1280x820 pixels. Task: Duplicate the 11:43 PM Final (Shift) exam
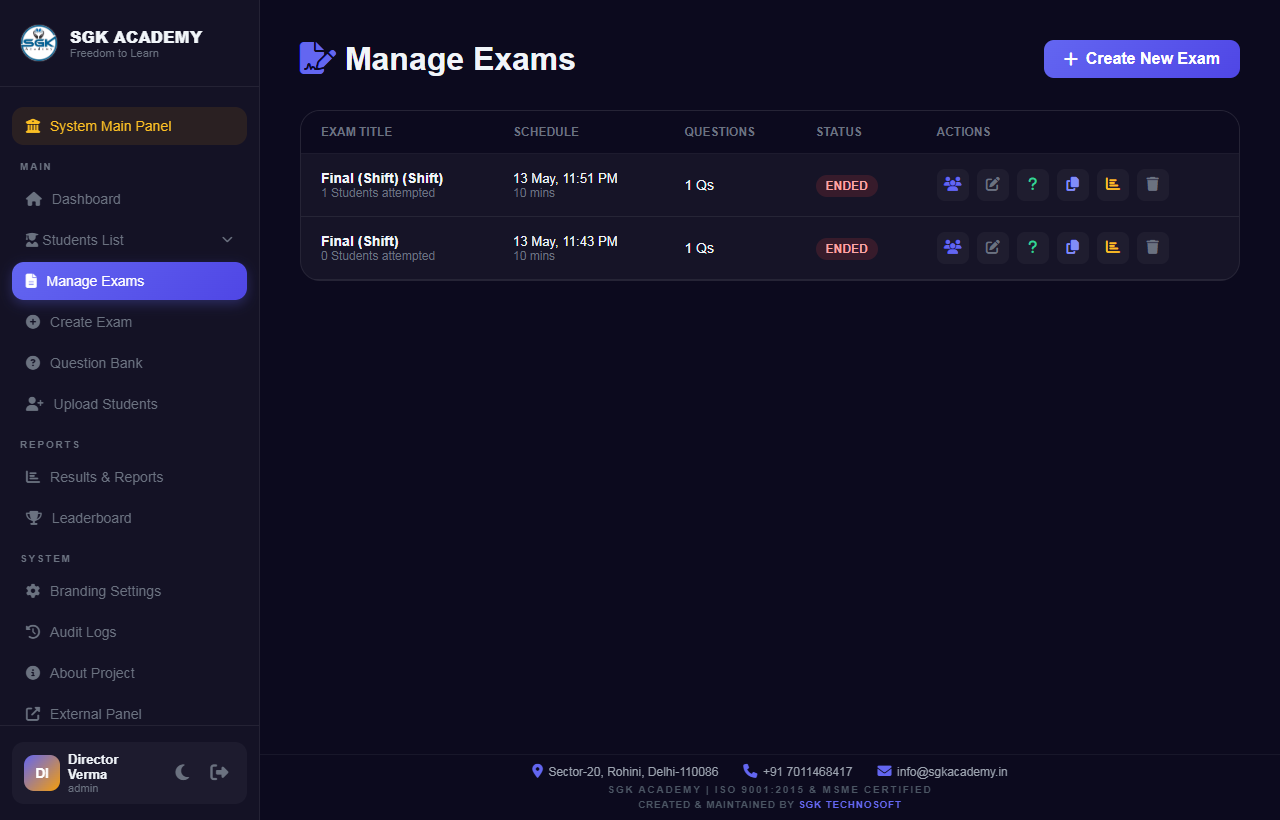click(1073, 248)
